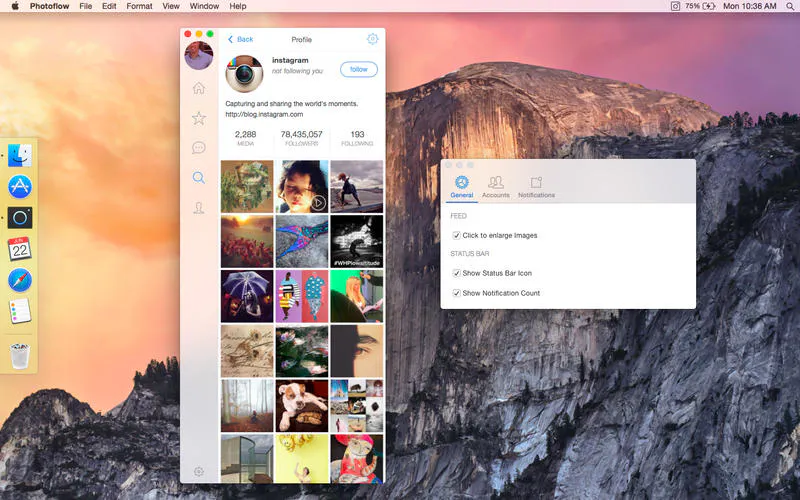
Task: Open the View menu
Action: (x=171, y=6)
